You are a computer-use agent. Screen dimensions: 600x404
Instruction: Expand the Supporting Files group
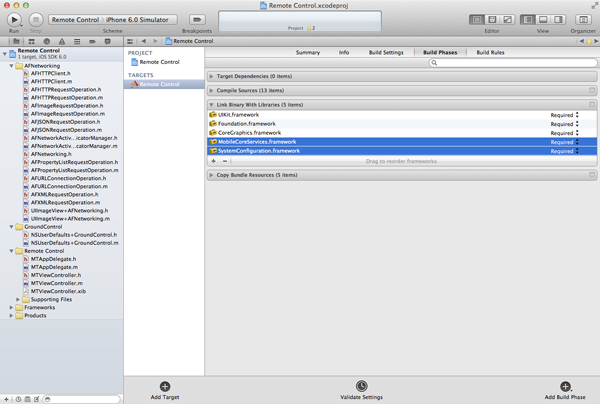point(18,300)
